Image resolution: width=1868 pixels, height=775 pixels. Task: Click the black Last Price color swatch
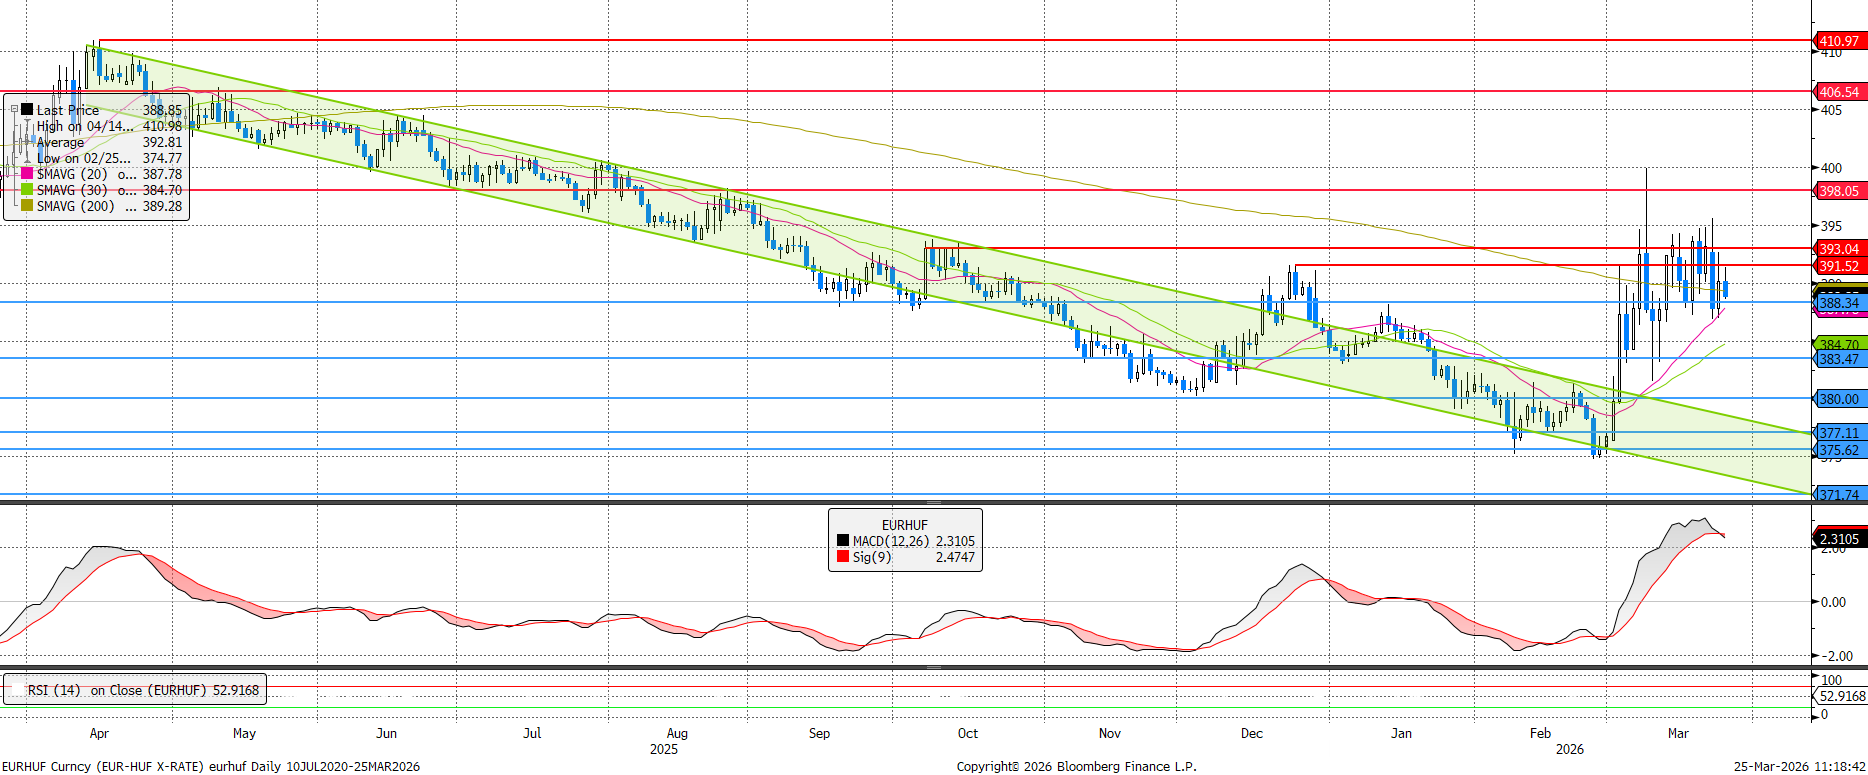pos(28,110)
